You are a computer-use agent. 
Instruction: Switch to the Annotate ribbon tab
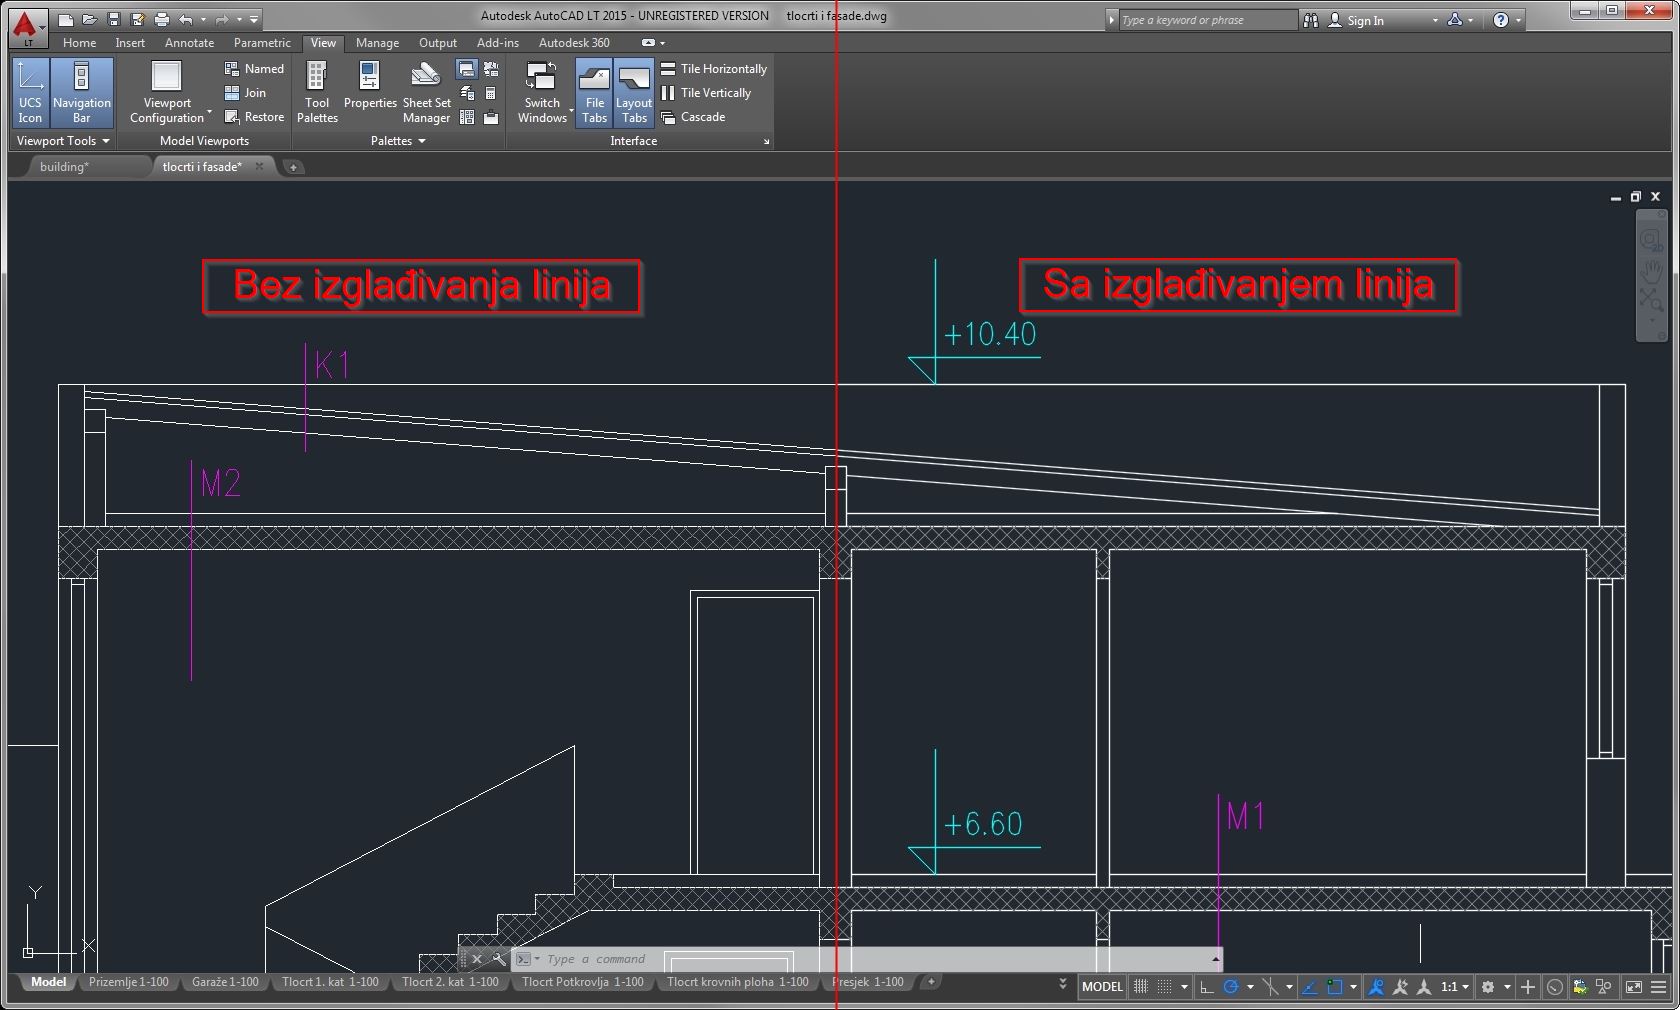[189, 43]
